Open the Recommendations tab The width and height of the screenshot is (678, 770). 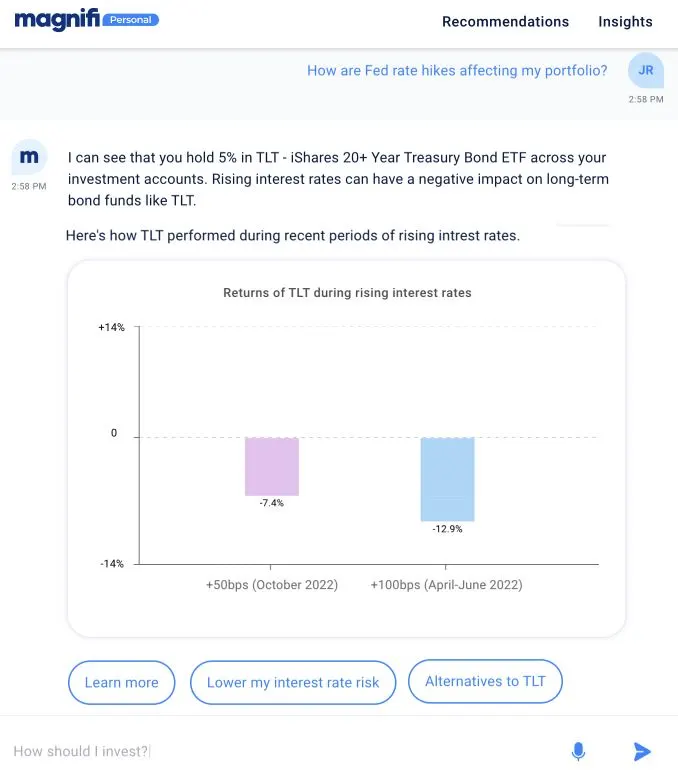[505, 22]
